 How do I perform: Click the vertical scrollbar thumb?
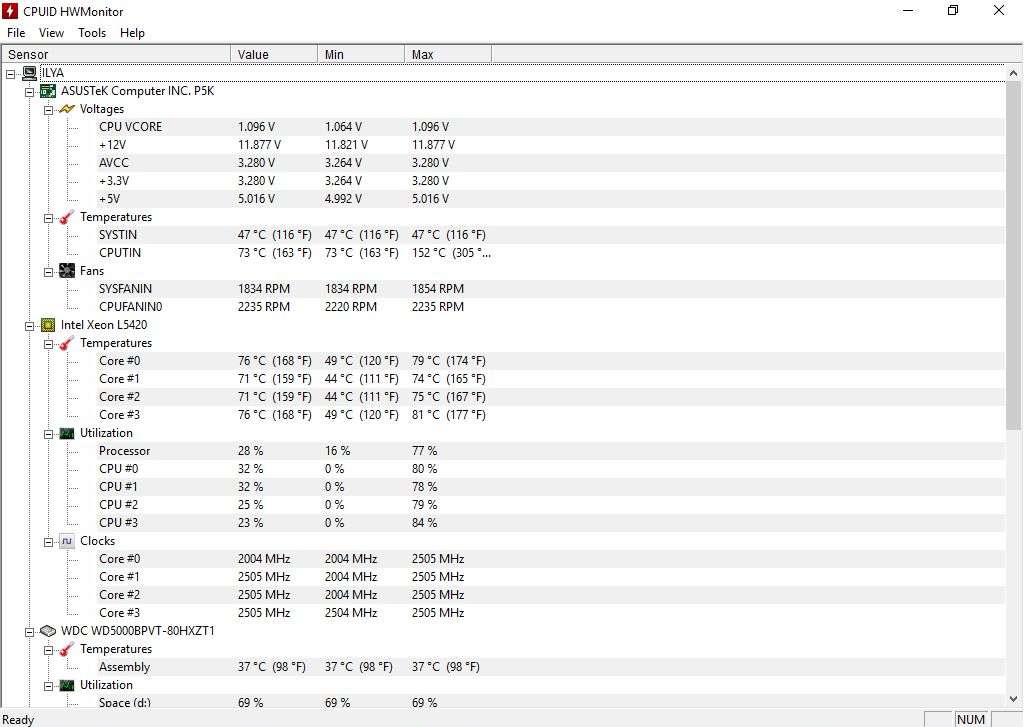pos(1014,256)
